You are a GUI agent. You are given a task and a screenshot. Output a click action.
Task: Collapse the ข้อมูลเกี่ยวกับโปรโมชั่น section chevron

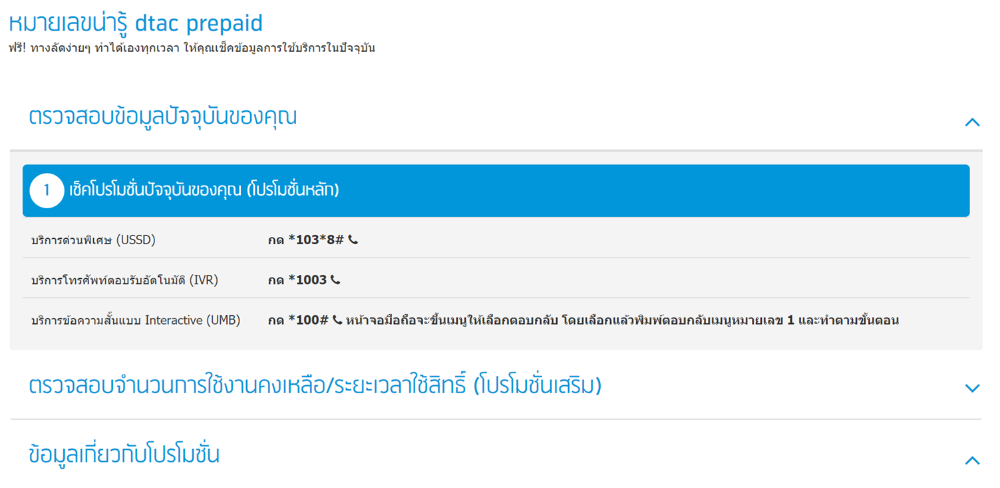click(x=972, y=460)
